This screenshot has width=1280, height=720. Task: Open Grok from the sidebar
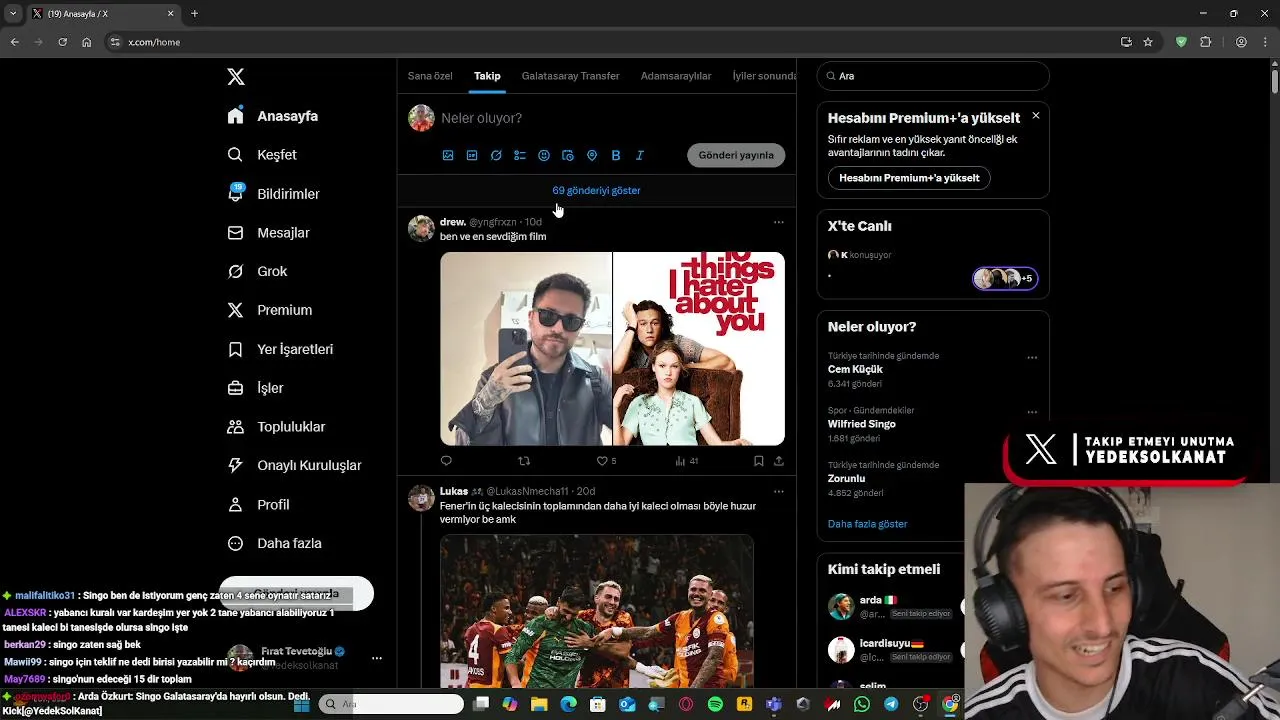pos(257,271)
